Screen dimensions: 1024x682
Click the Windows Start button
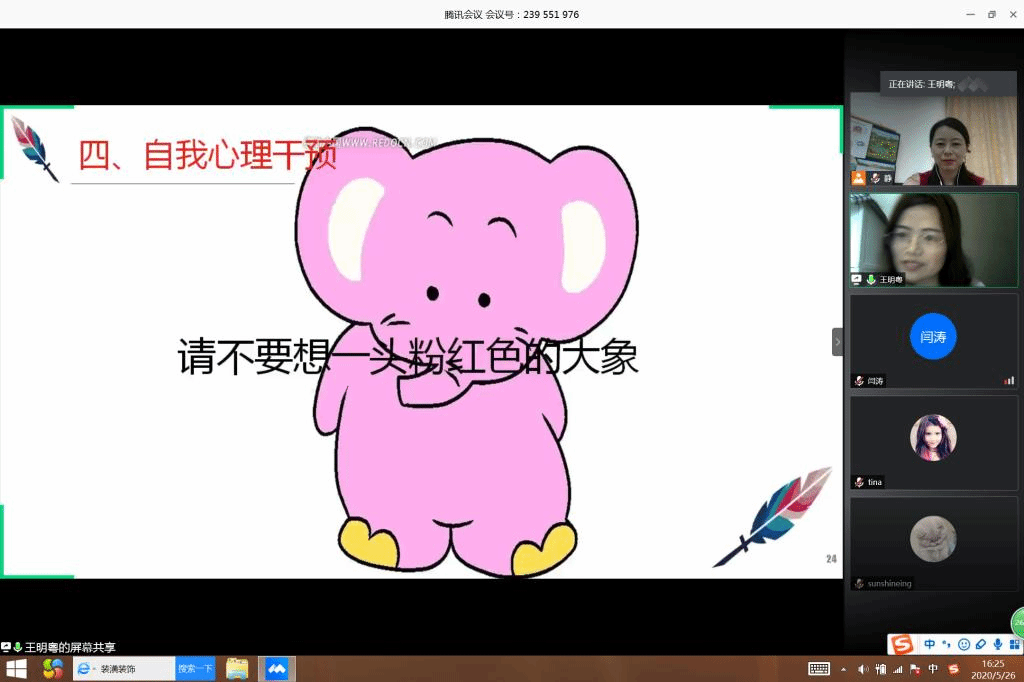click(x=16, y=669)
